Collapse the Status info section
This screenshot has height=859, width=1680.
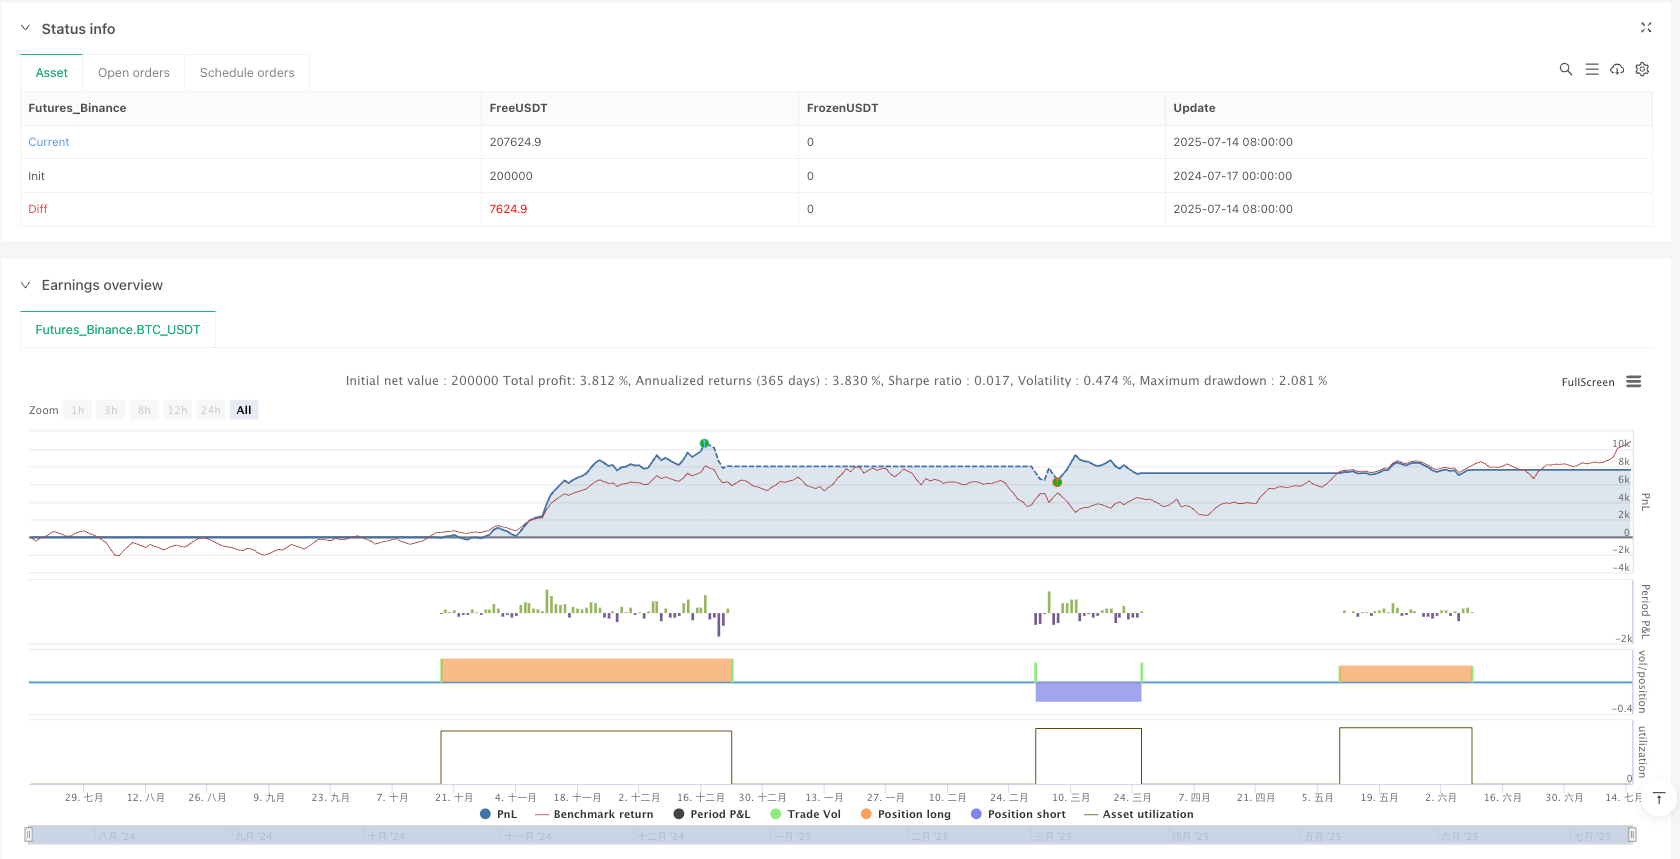[x=26, y=29]
